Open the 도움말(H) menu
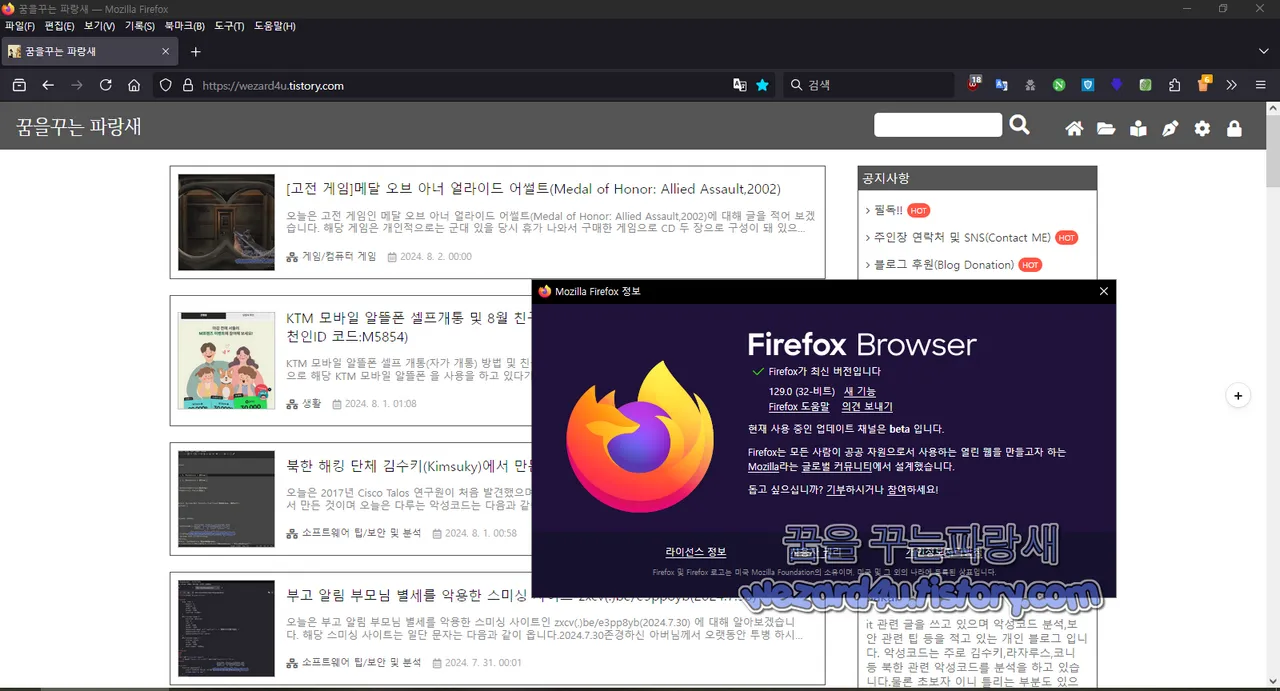The height and width of the screenshot is (691, 1280). click(275, 26)
